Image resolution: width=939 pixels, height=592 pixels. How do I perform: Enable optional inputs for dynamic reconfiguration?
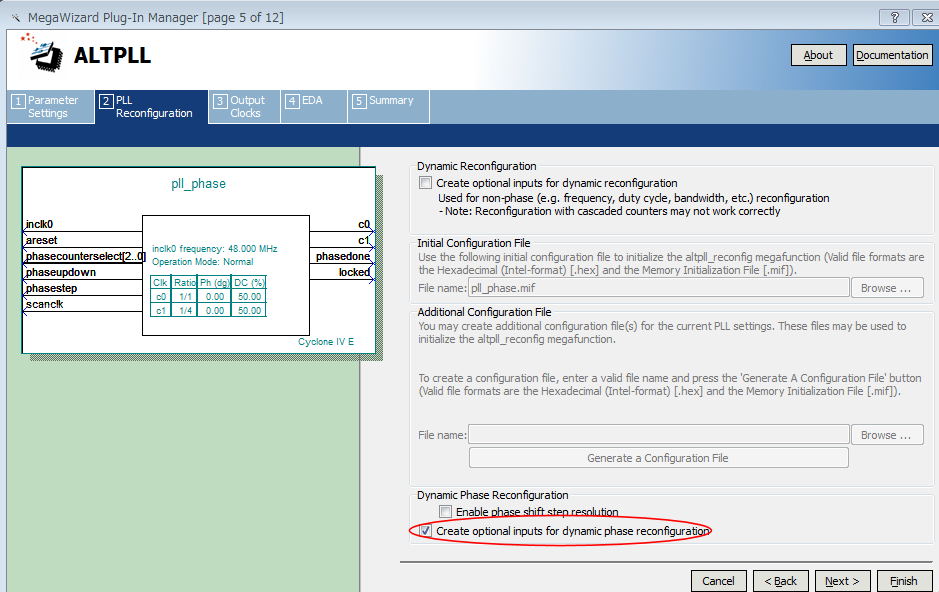[x=425, y=183]
